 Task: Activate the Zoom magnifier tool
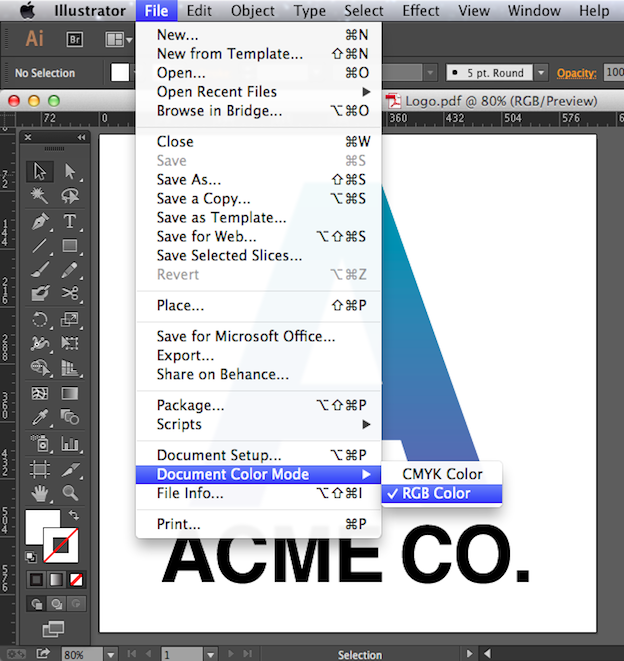(x=70, y=493)
